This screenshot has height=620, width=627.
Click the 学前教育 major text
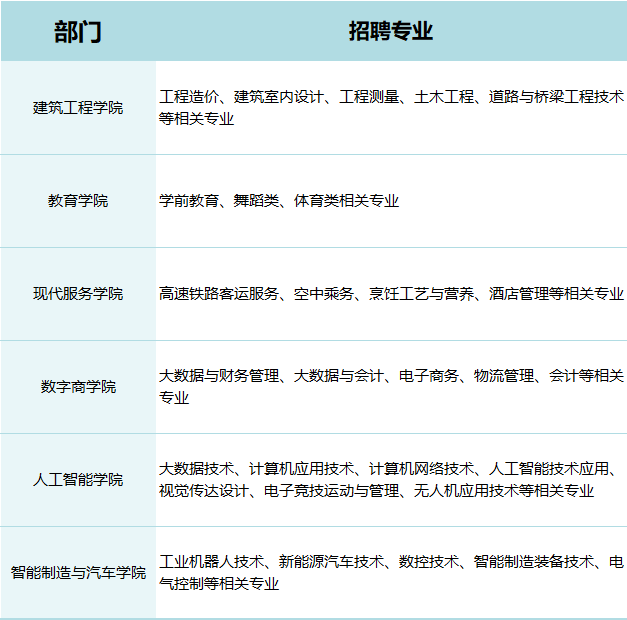(x=189, y=201)
